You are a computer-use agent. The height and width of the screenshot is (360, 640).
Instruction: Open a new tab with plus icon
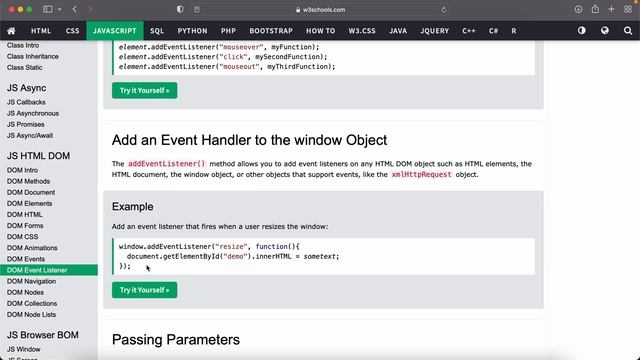611,9
